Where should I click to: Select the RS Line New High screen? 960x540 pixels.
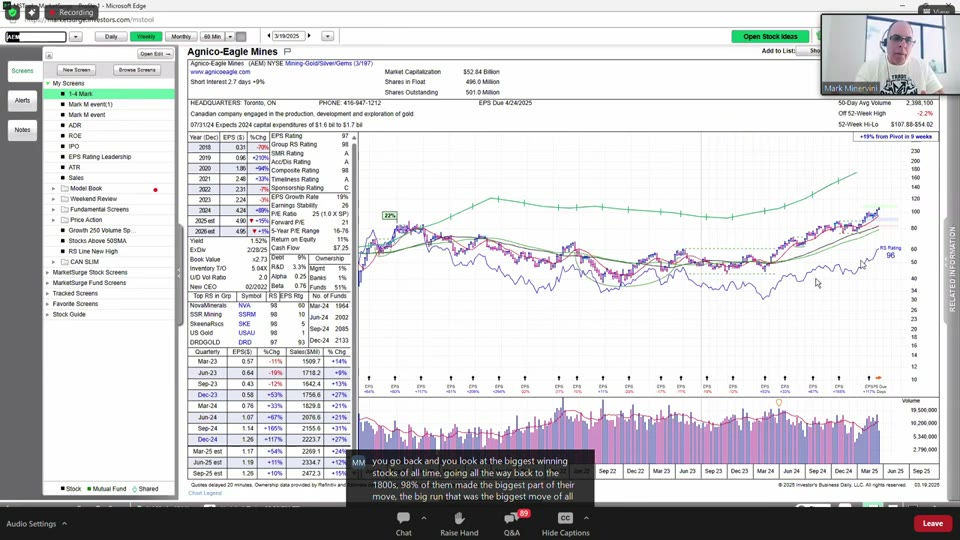93,251
